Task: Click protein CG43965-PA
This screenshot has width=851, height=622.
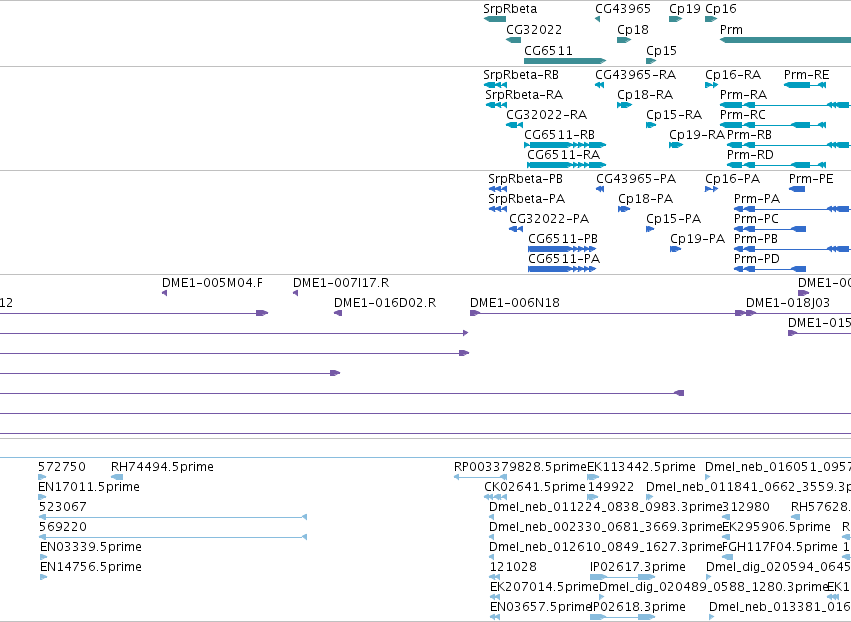Action: tap(600, 189)
